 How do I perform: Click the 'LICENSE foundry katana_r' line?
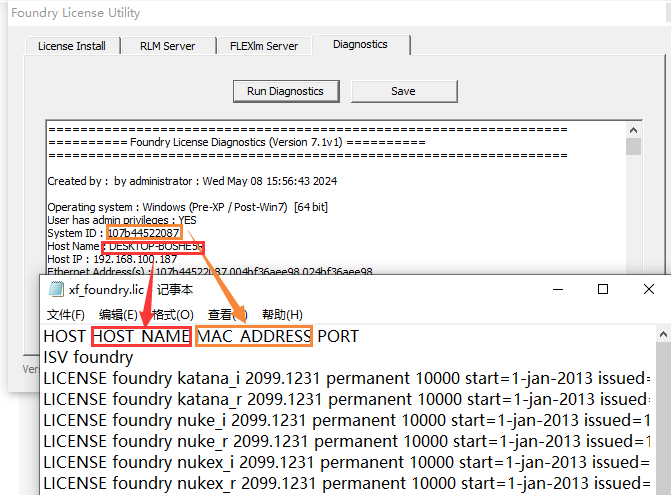[x=347, y=399]
